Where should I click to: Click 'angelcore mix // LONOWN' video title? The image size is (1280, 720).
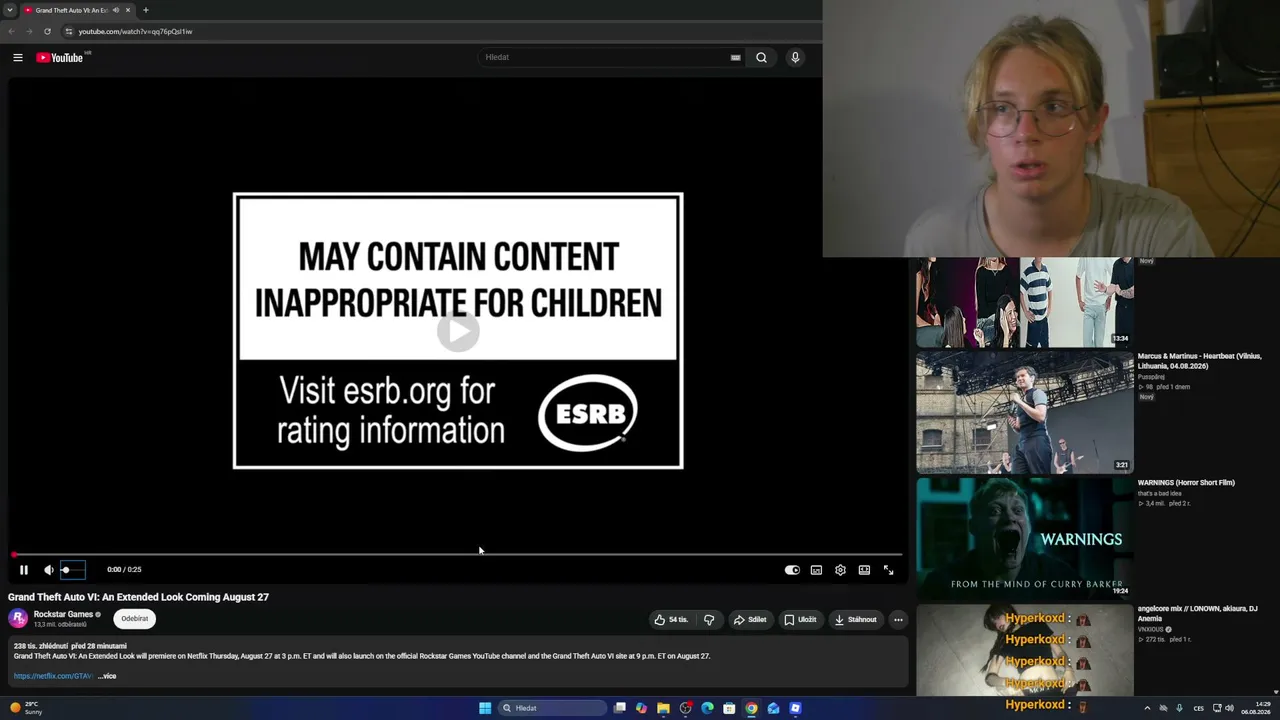pos(1197,613)
